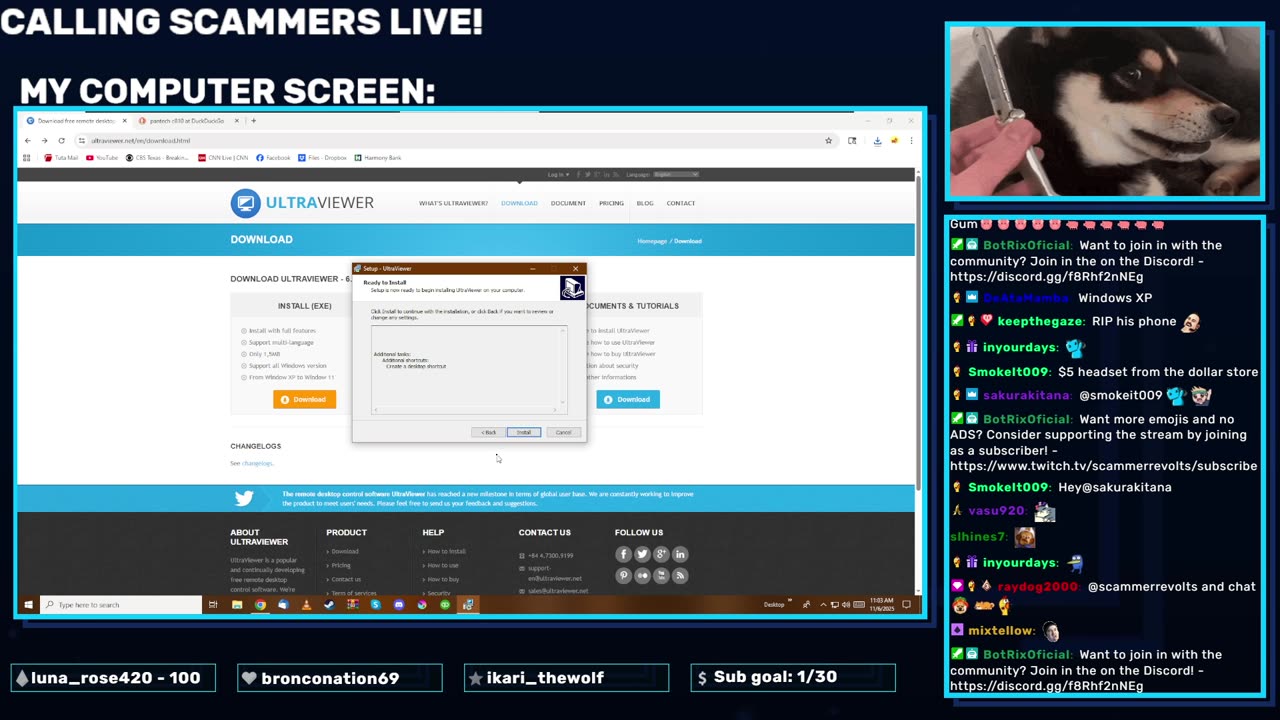1280x720 pixels.
Task: Click the UltraViewer Setup taskbar icon
Action: click(x=468, y=604)
